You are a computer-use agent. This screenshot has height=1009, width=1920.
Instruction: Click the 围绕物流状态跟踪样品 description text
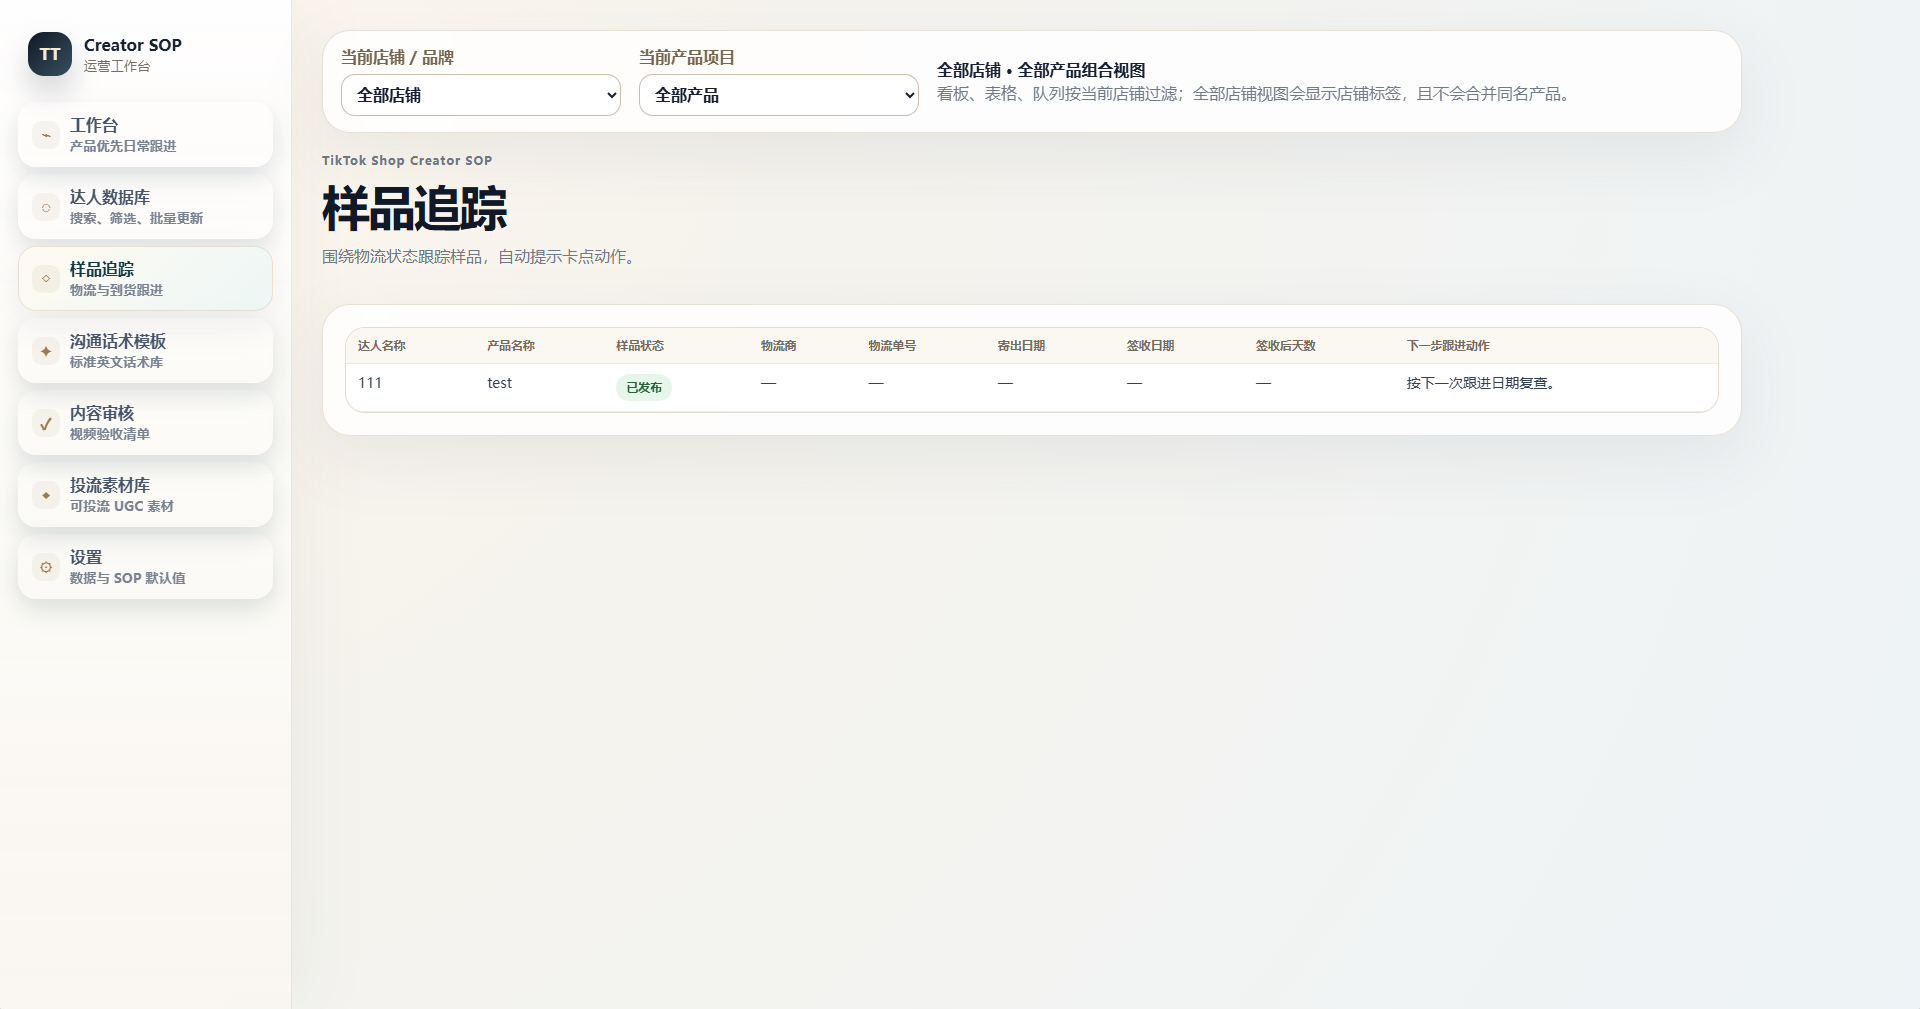pyautogui.click(x=481, y=257)
